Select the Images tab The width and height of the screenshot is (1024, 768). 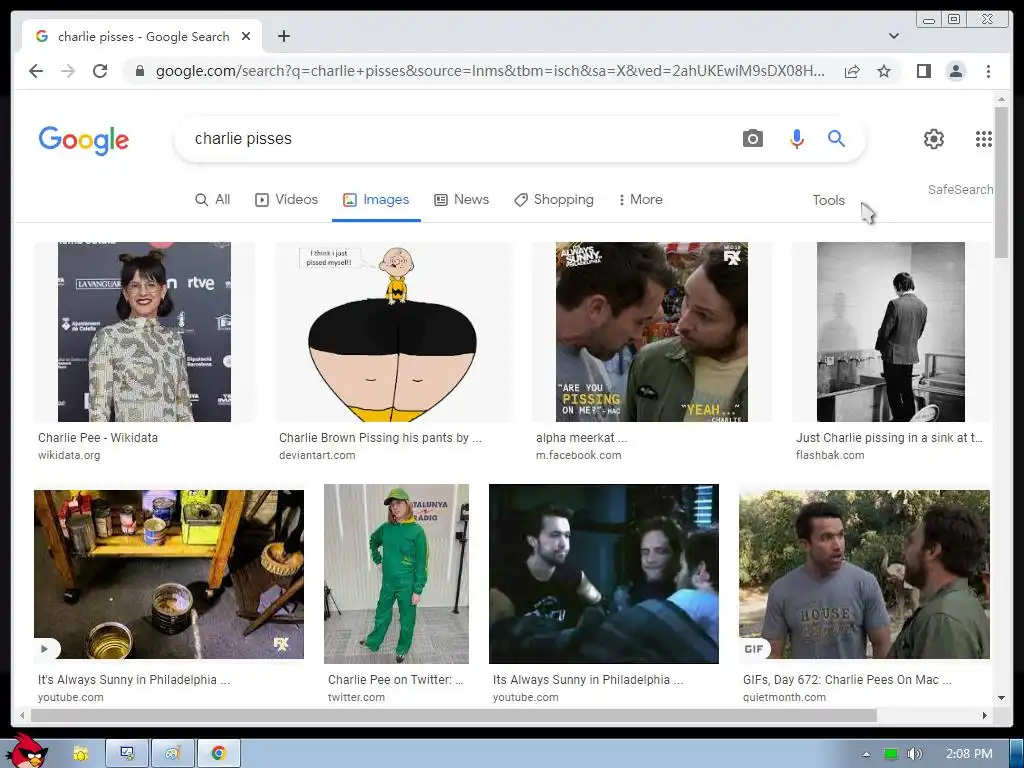tap(376, 200)
